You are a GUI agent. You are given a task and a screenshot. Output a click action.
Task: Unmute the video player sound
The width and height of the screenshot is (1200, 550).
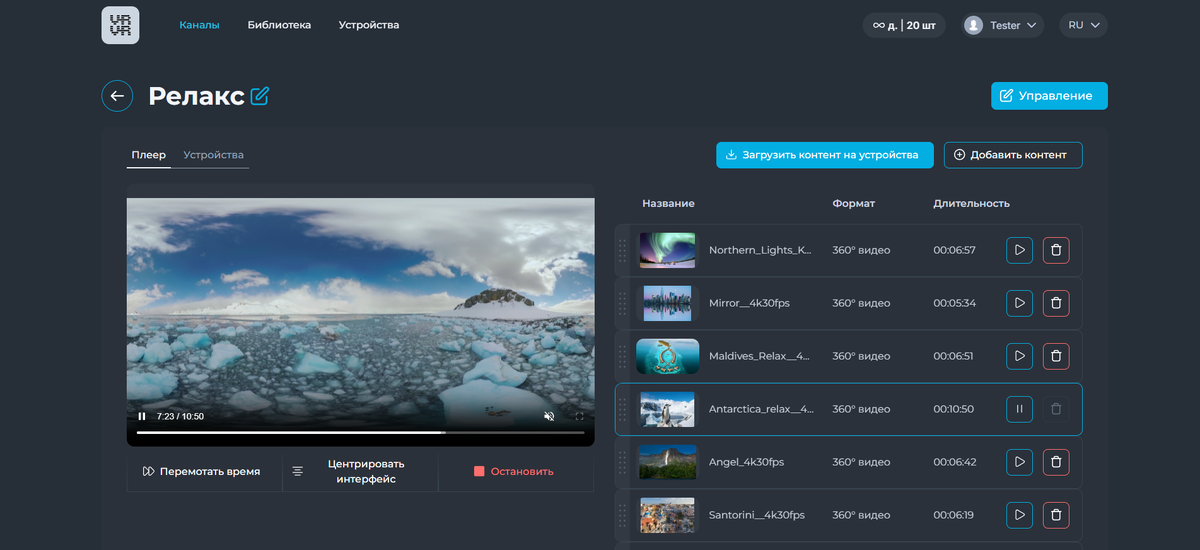549,416
